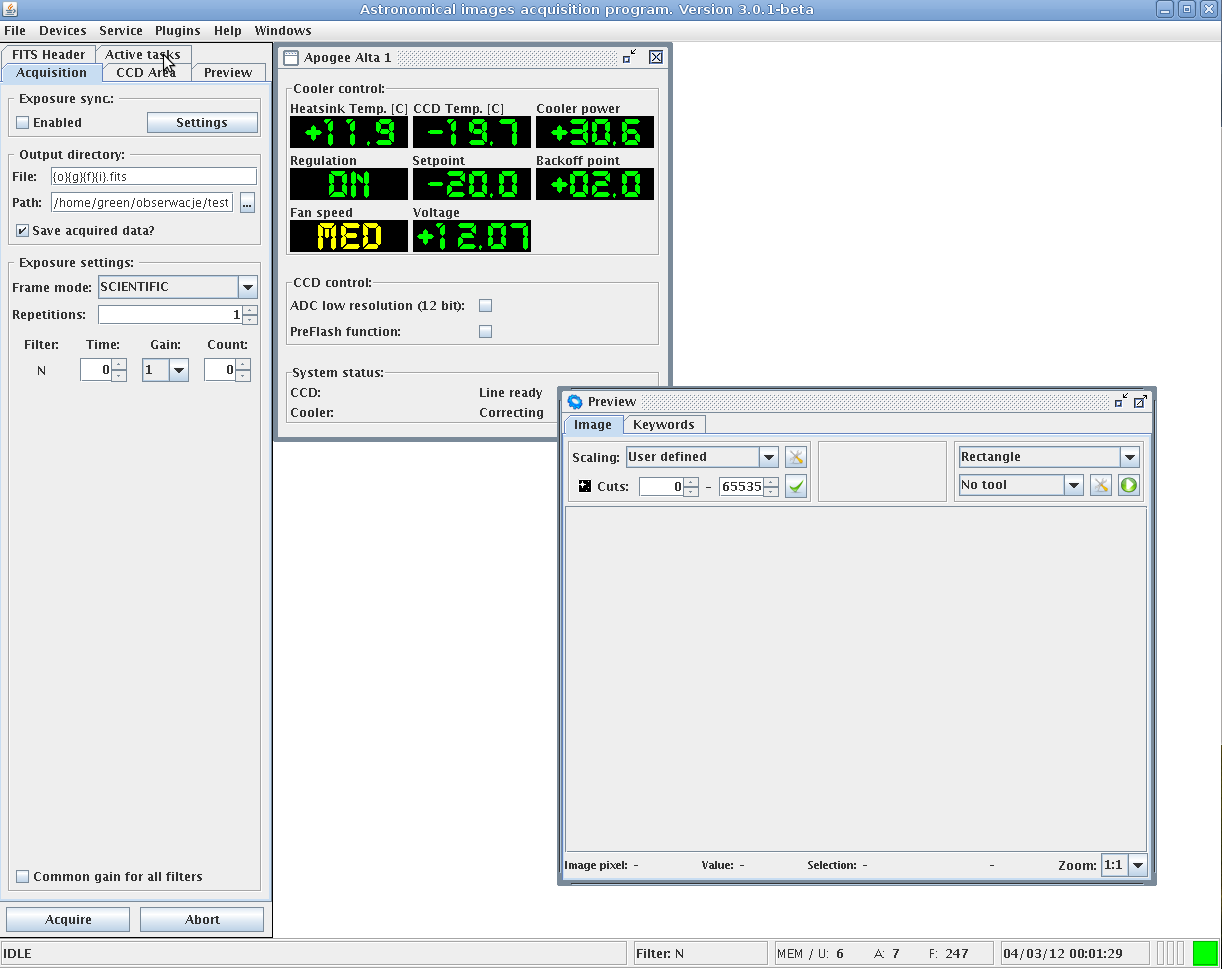
Task: Enable Common gain for all filters
Action: click(23, 877)
